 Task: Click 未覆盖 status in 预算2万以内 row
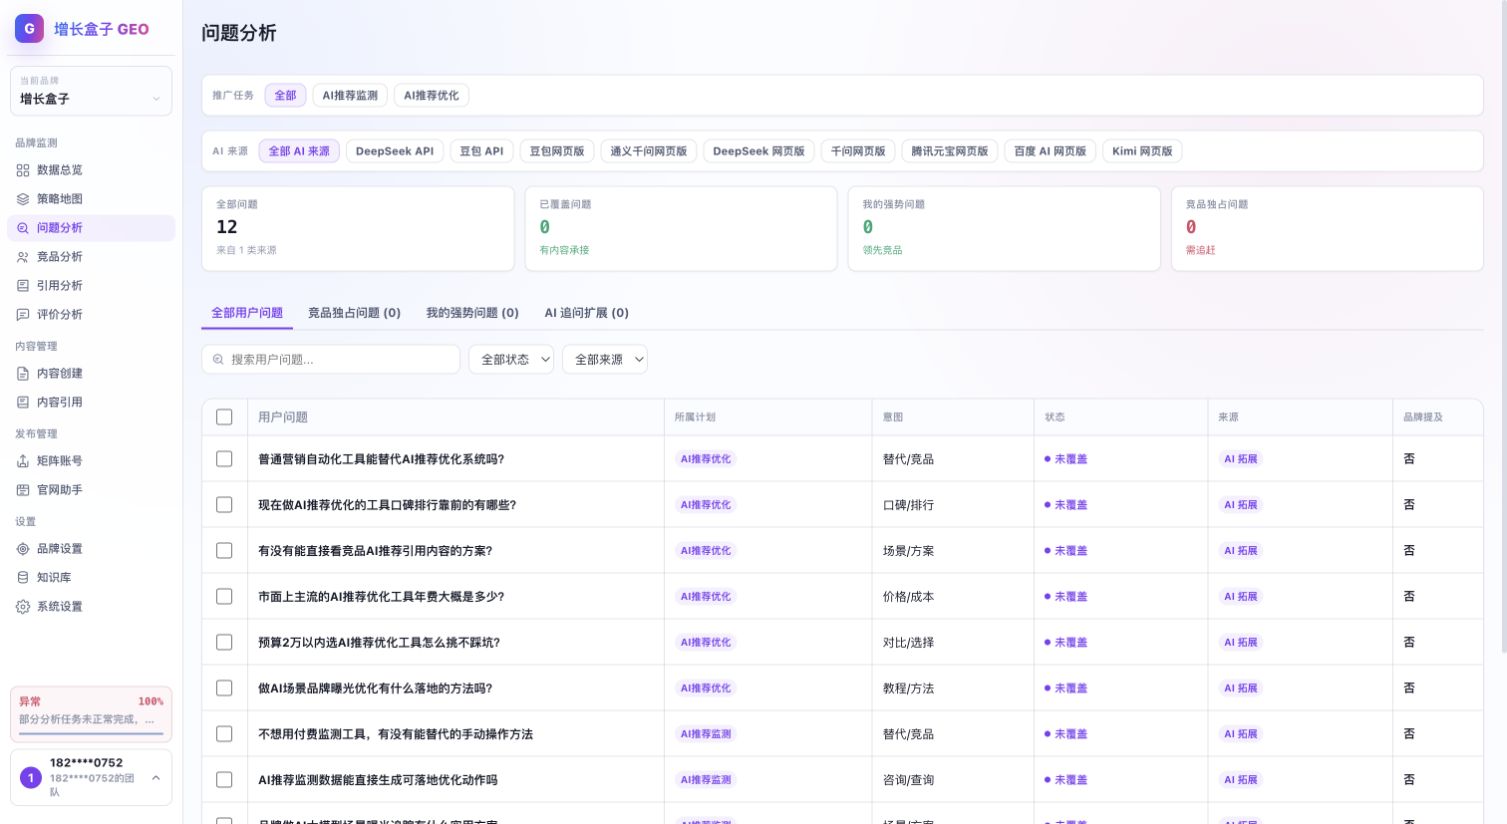tap(1066, 642)
